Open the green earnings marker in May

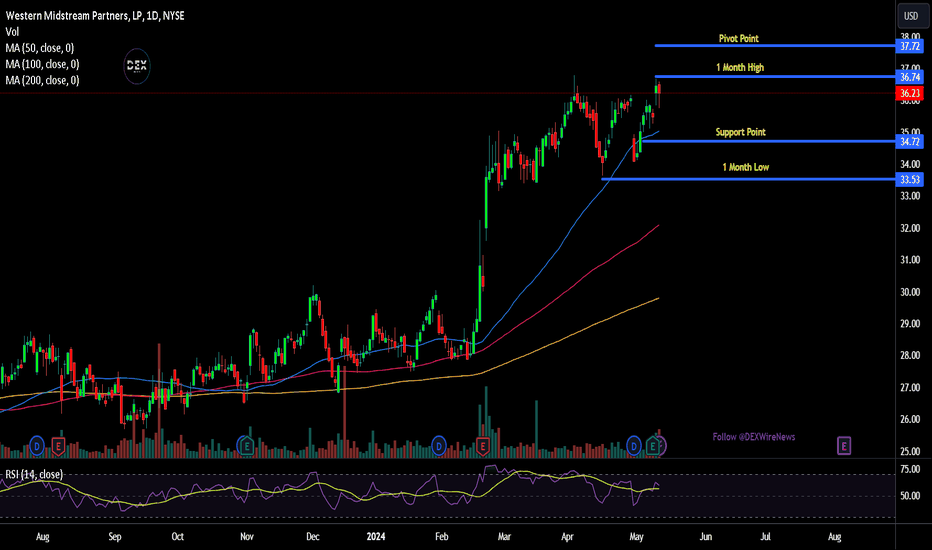click(x=653, y=445)
